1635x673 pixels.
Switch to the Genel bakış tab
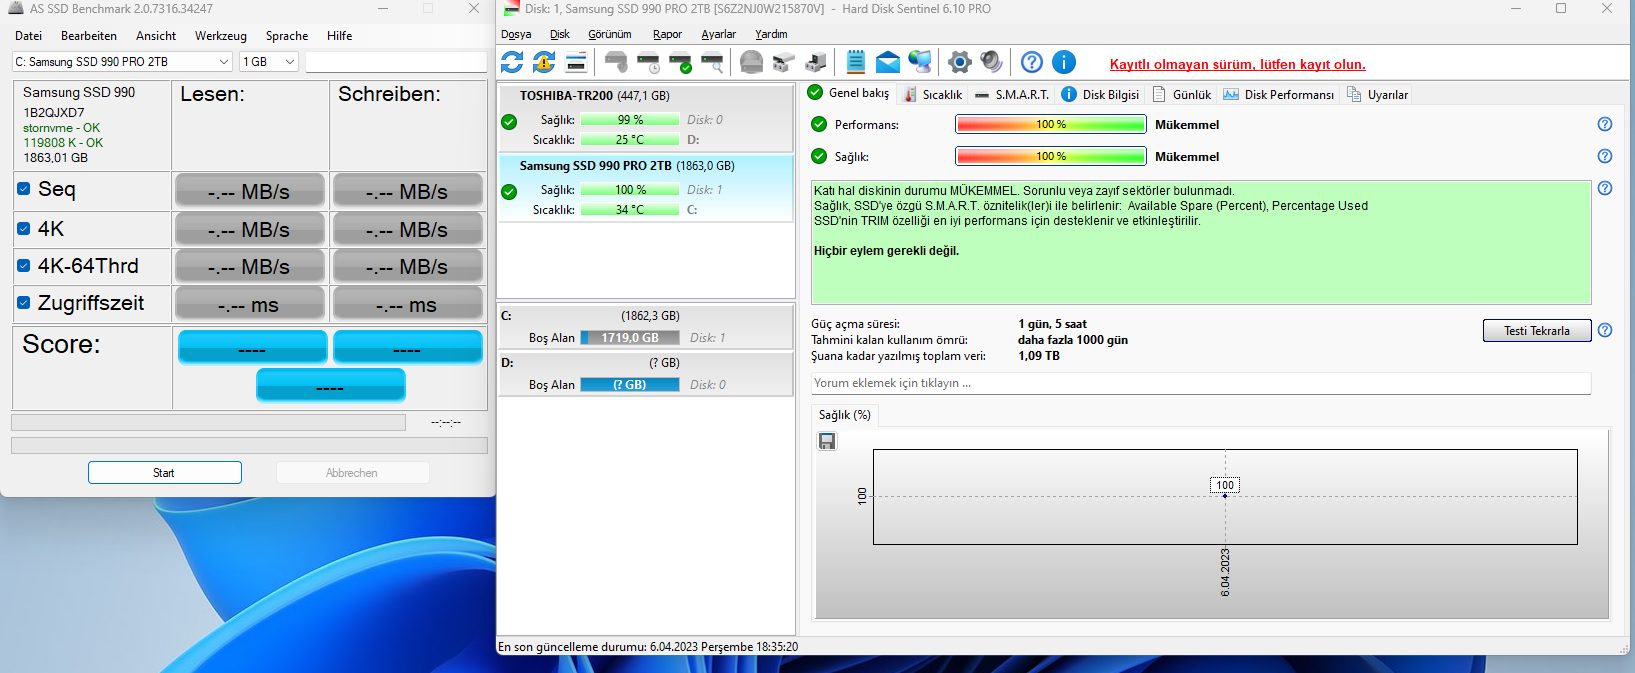click(x=848, y=93)
